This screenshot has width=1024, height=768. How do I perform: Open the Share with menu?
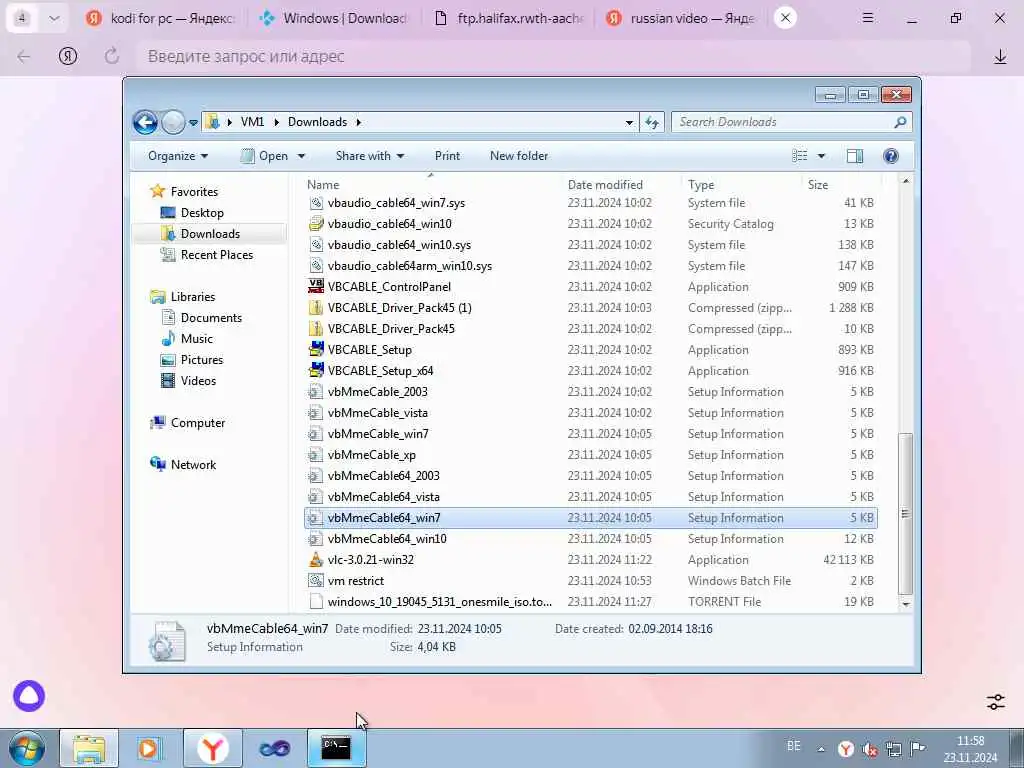coord(370,156)
